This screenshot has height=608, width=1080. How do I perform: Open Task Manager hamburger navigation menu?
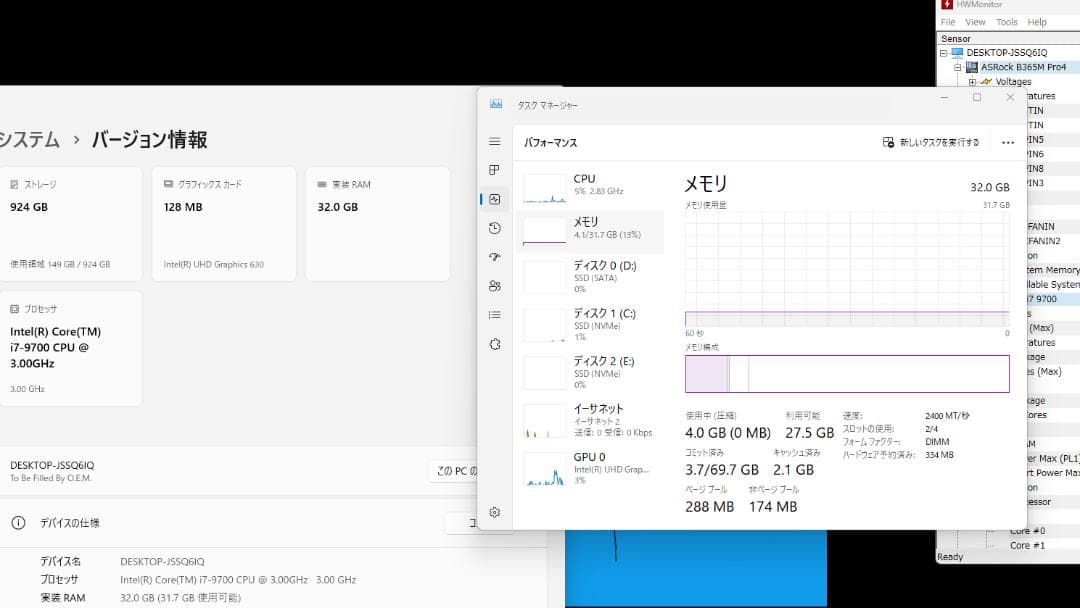pyautogui.click(x=494, y=142)
